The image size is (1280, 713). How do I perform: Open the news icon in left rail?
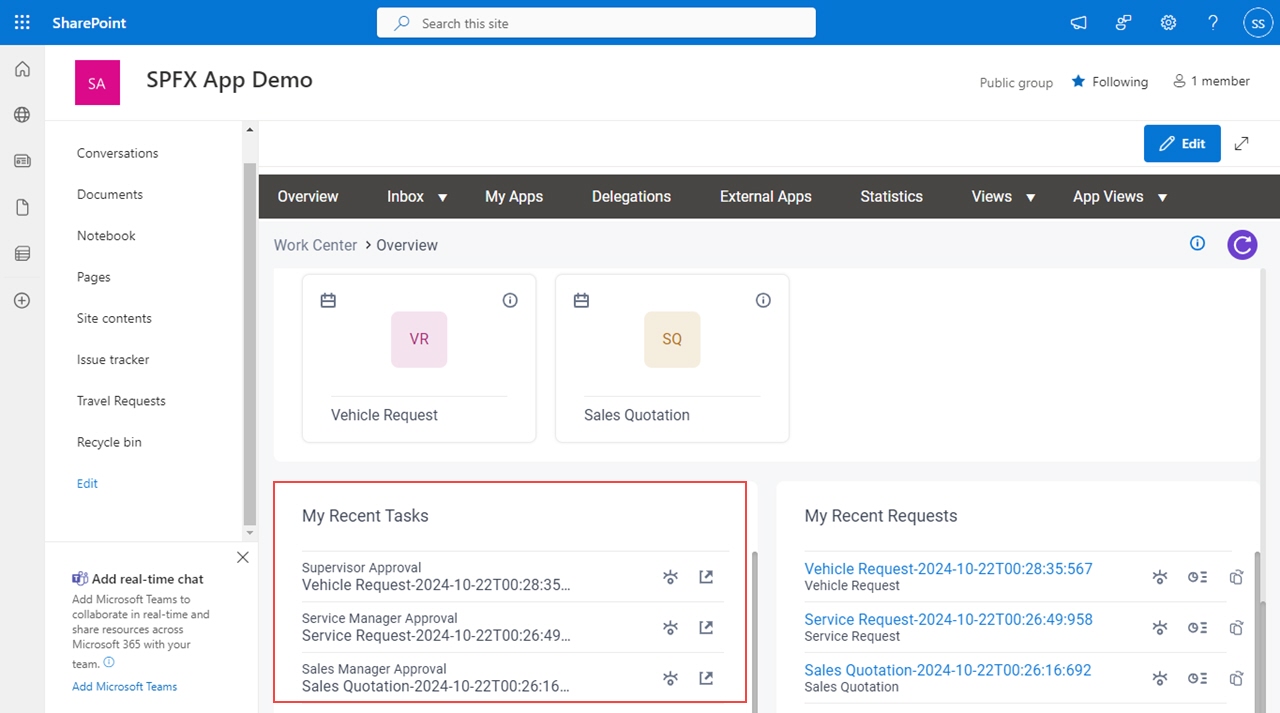[x=22, y=161]
